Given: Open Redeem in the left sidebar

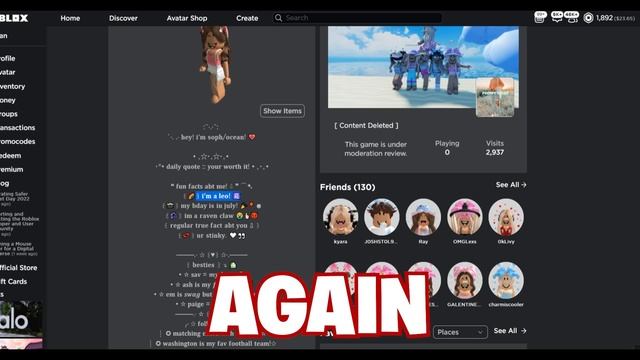Looking at the screenshot, I should point(11,156).
